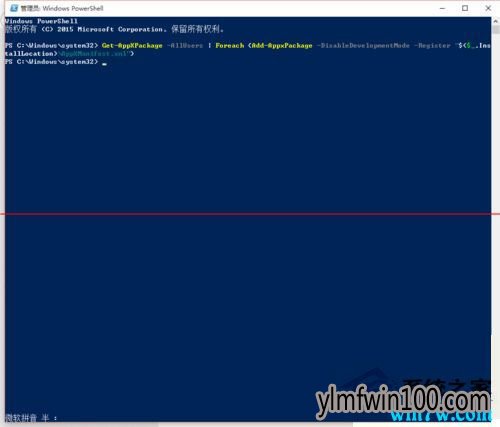500x427 pixels.
Task: Close the Windows PowerShell window
Action: click(488, 8)
